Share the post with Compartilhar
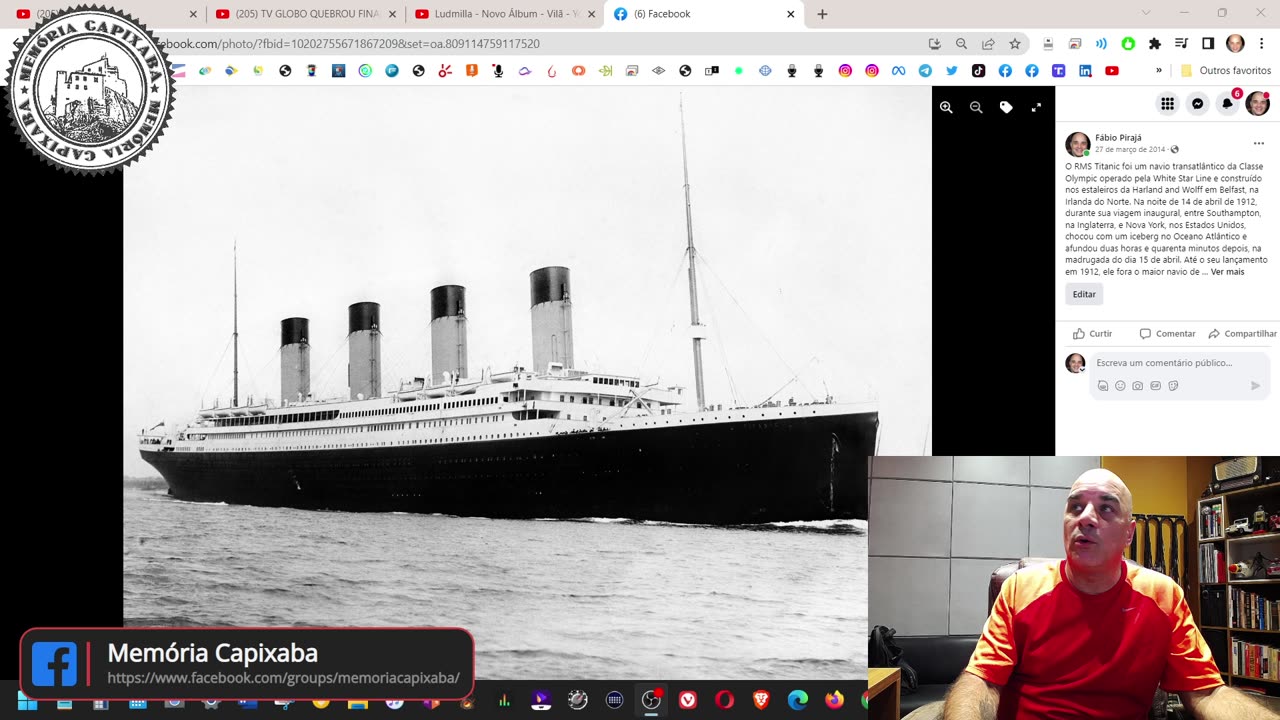 tap(1242, 334)
